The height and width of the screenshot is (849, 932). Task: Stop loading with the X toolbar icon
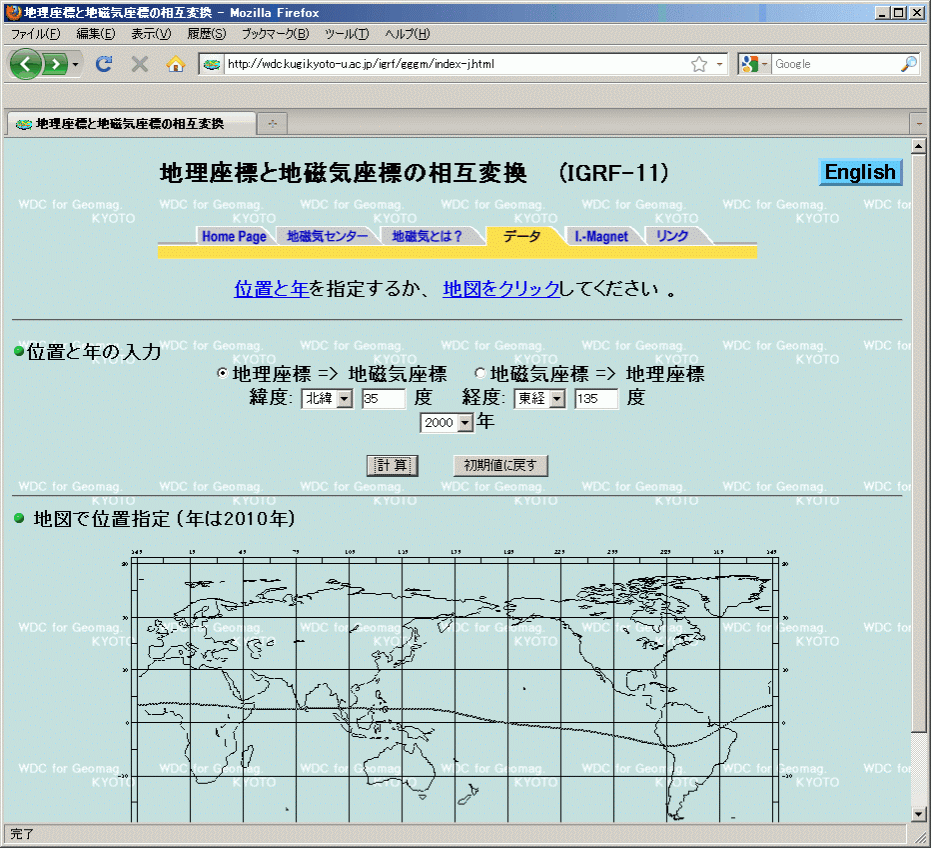[140, 64]
